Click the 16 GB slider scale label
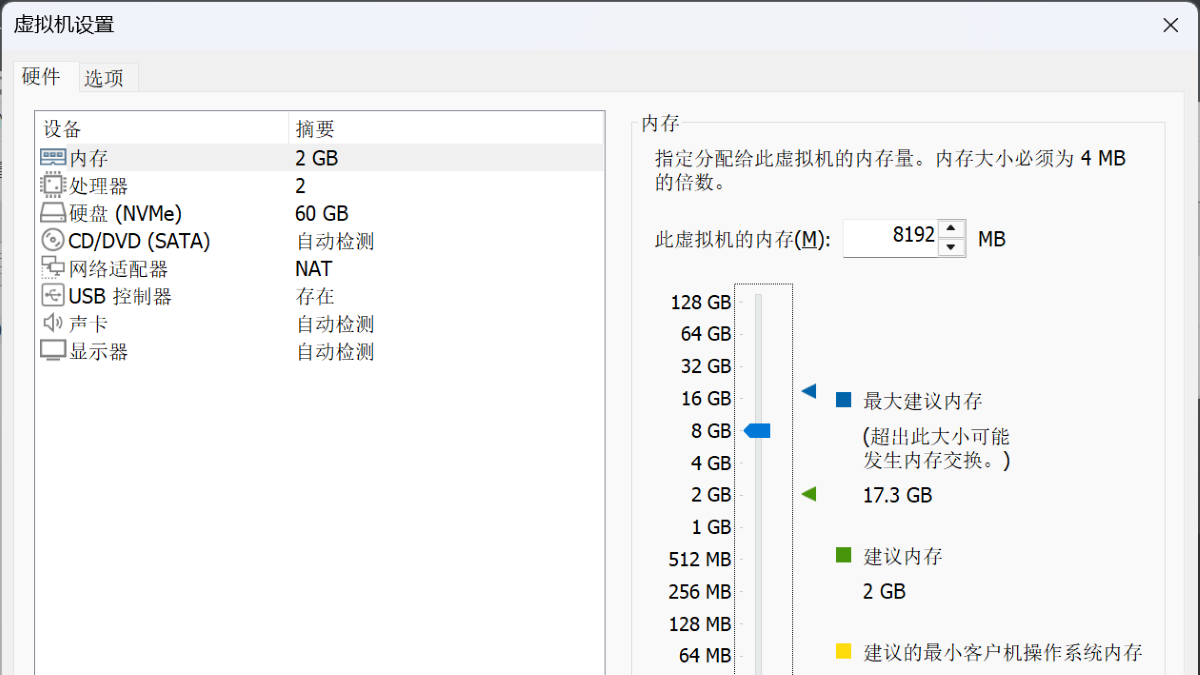Screen dimensions: 1200x675 coord(706,398)
